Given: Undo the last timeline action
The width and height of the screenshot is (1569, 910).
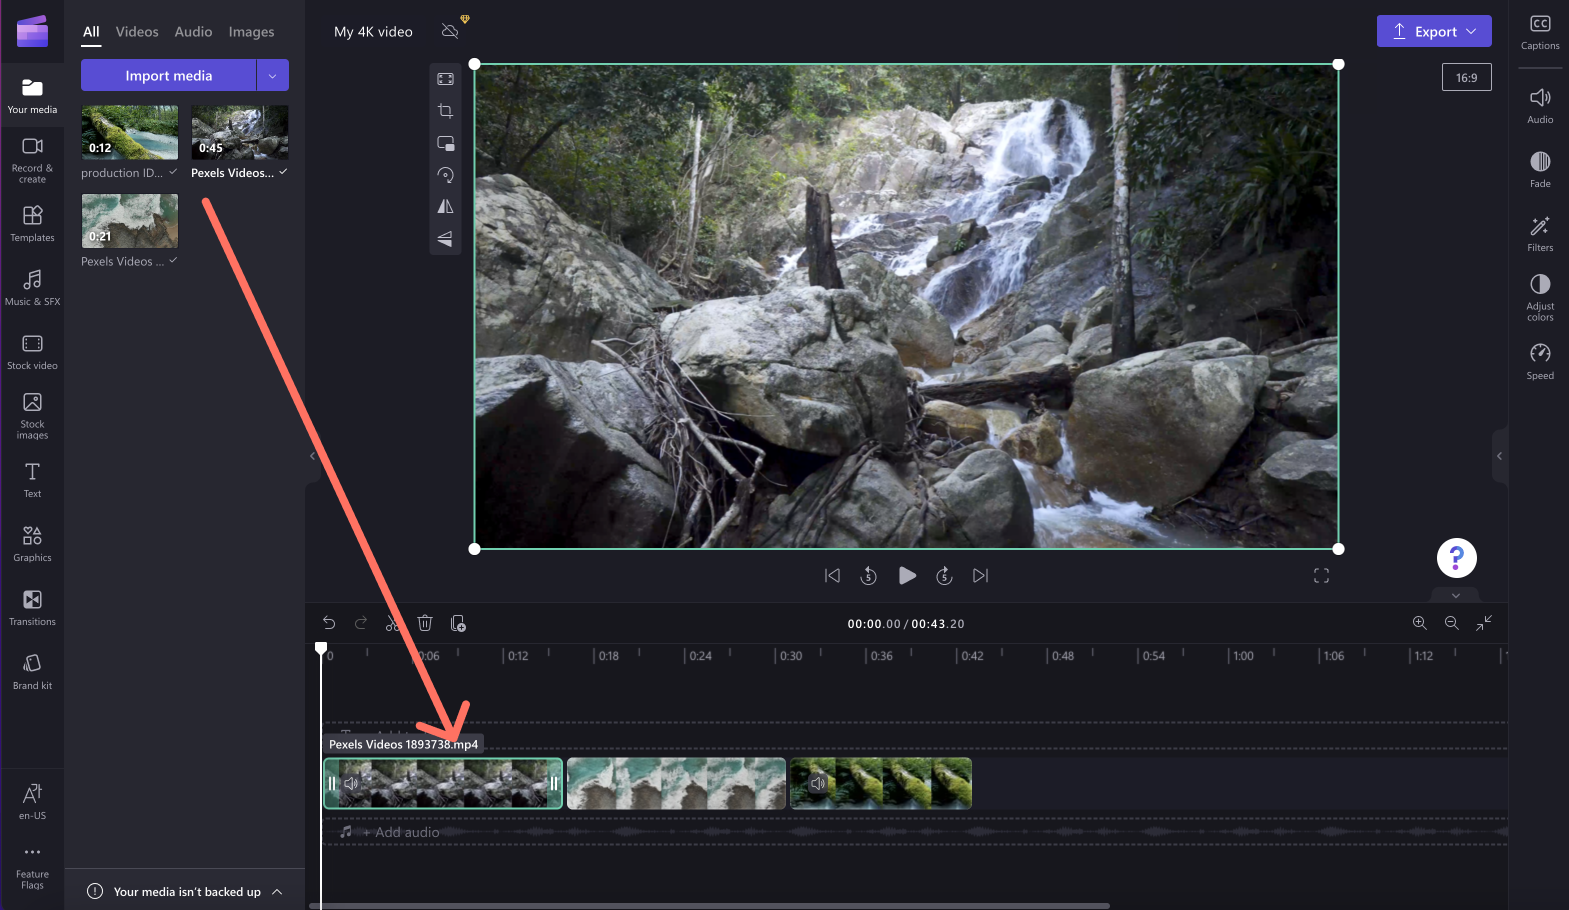Looking at the screenshot, I should [x=329, y=623].
